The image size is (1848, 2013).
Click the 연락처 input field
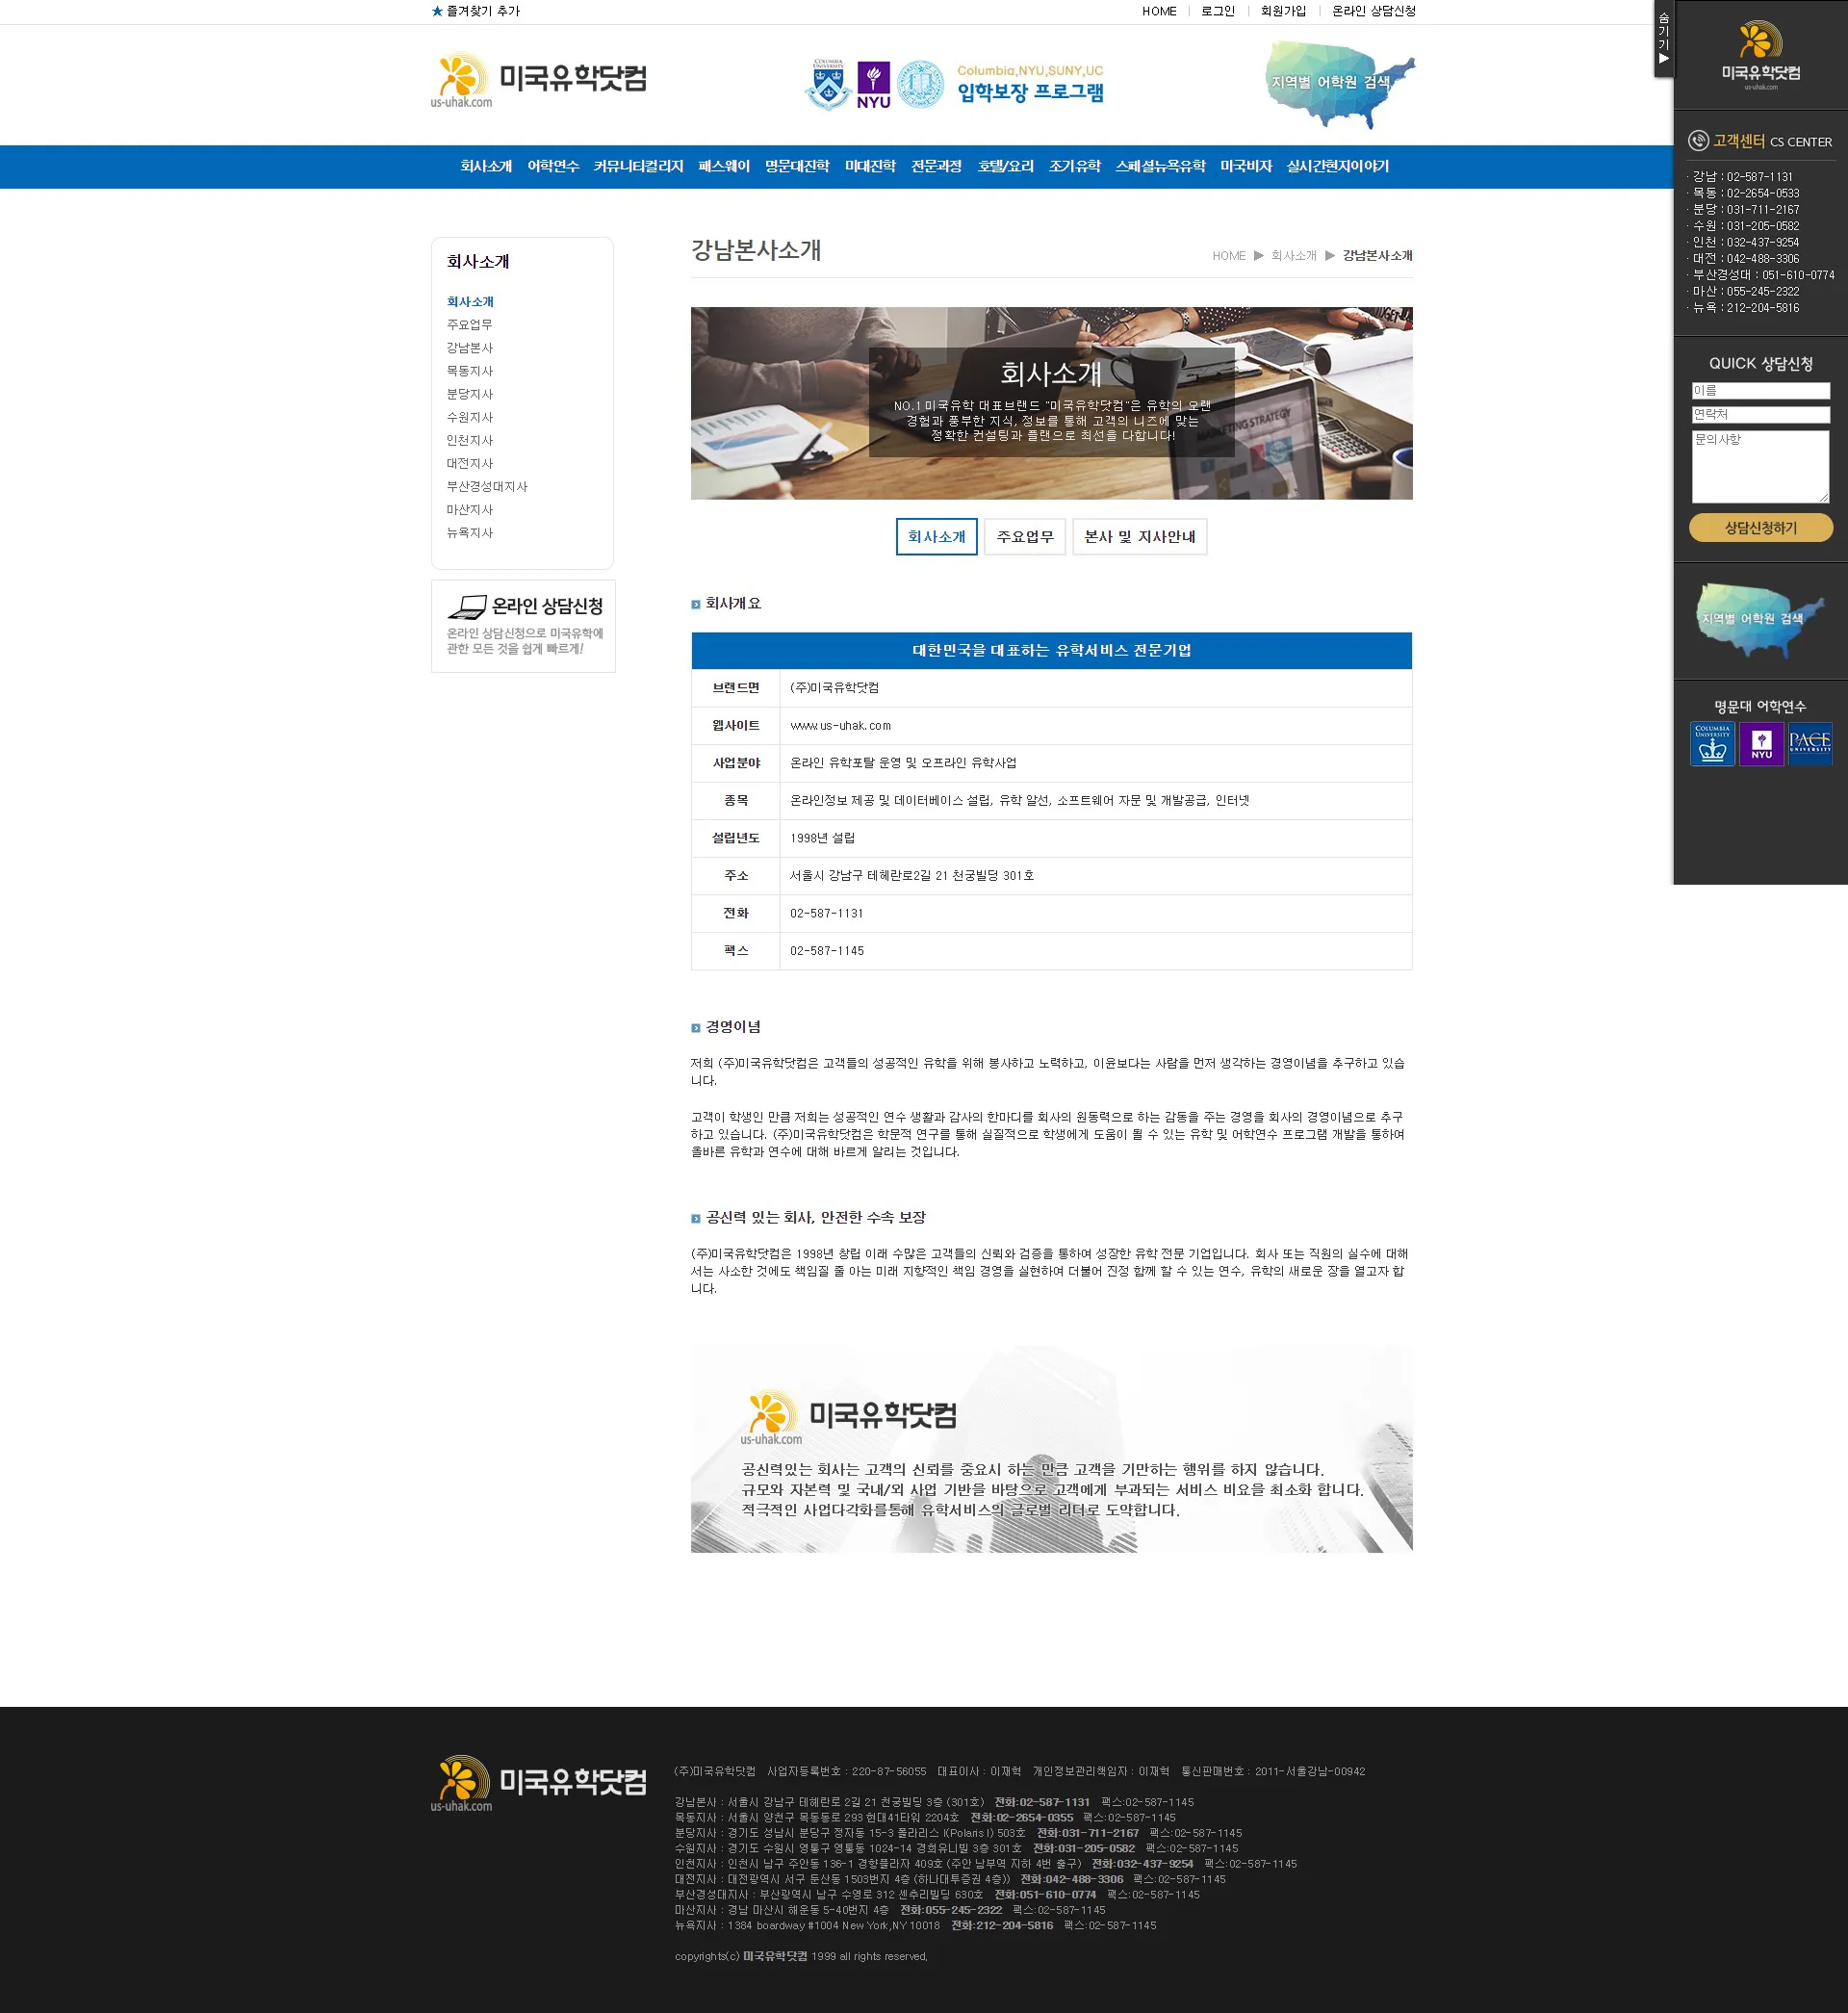1760,415
